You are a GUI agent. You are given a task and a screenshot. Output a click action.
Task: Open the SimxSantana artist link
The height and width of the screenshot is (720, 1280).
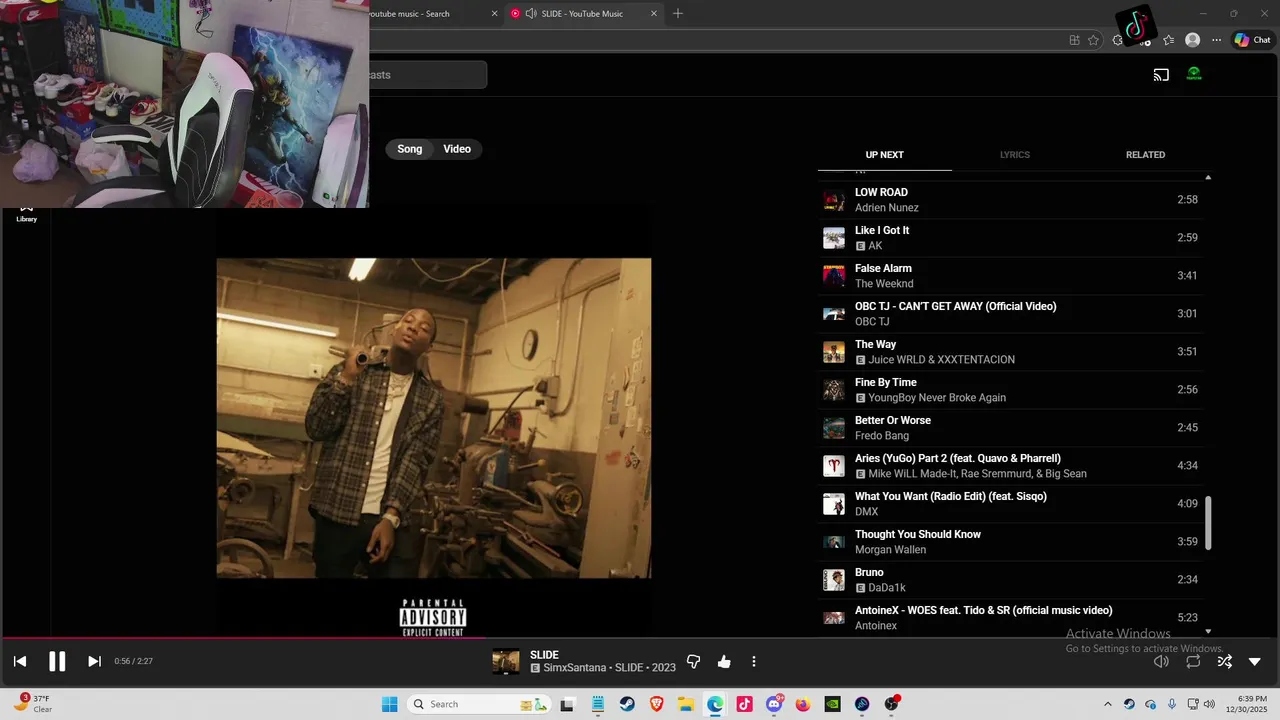[576, 668]
